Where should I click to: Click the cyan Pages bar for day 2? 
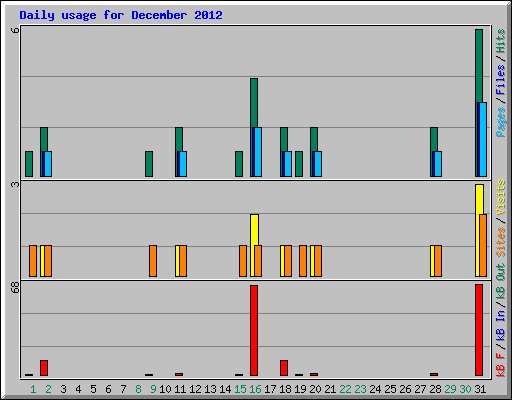(48, 164)
